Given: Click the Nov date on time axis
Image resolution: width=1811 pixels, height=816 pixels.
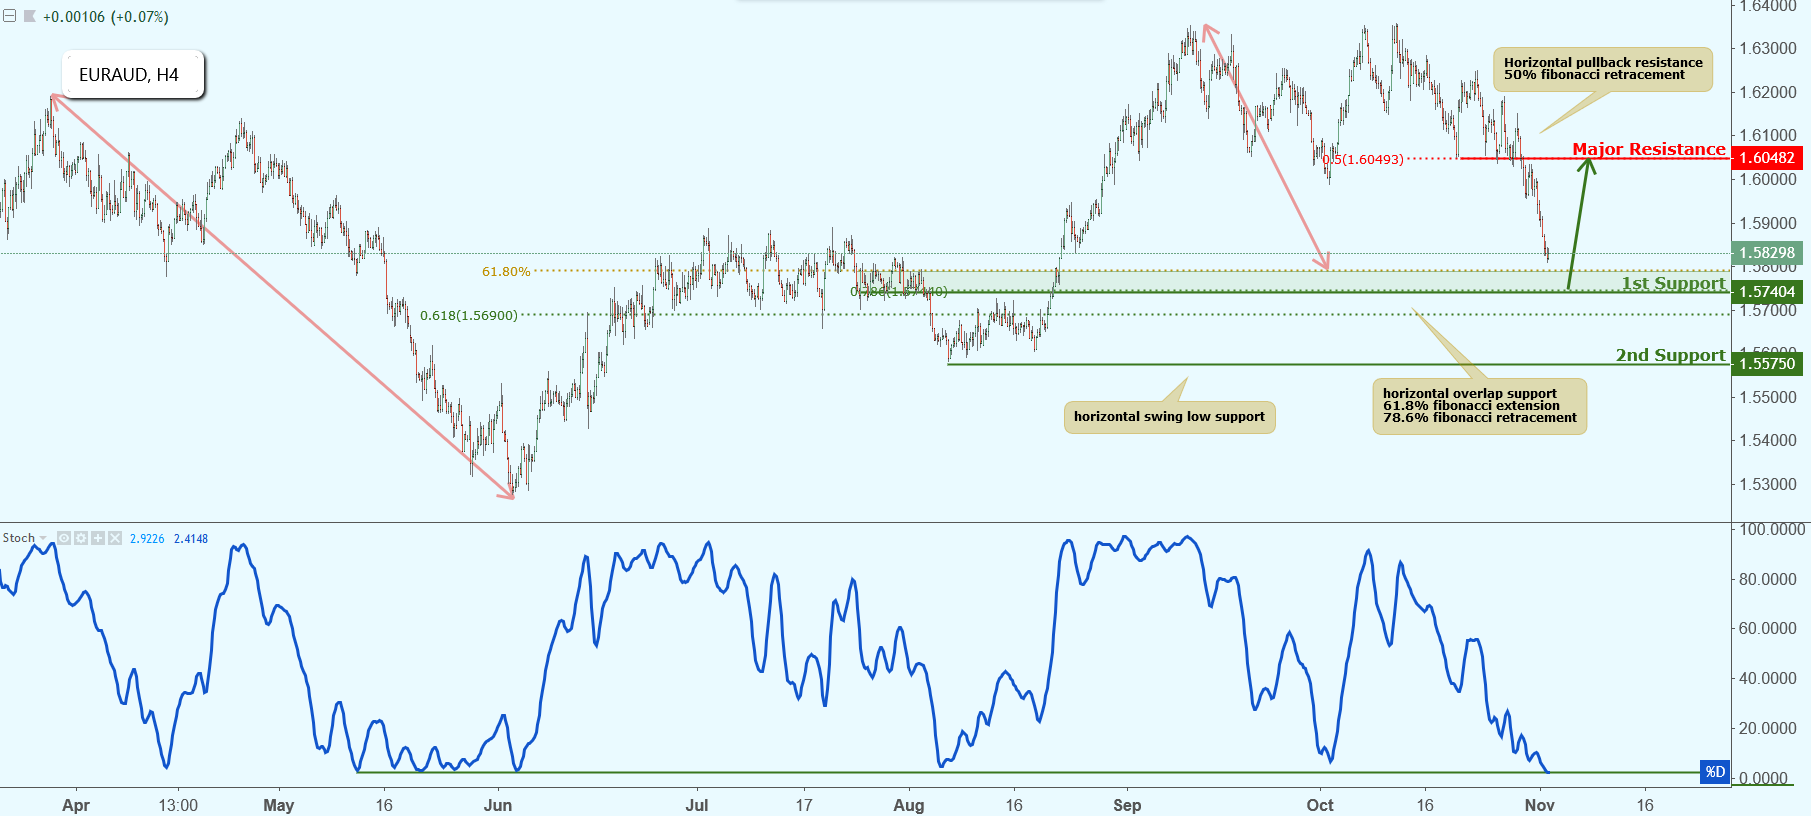Looking at the screenshot, I should pyautogui.click(x=1540, y=805).
